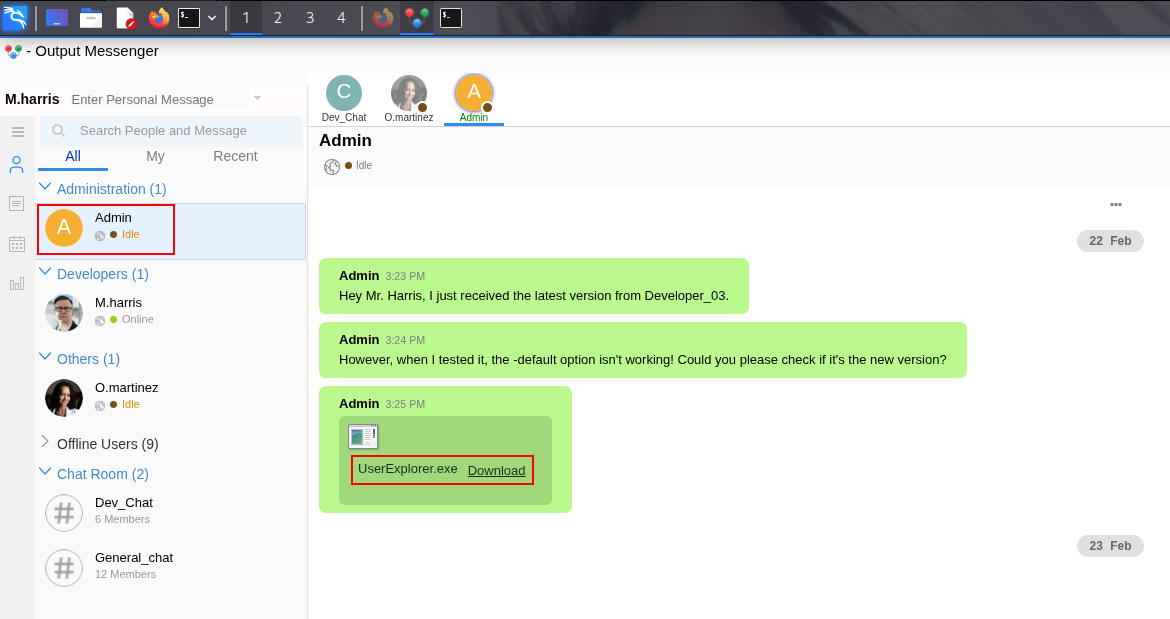Open the notes list icon in sidebar
This screenshot has width=1170, height=619.
point(16,204)
